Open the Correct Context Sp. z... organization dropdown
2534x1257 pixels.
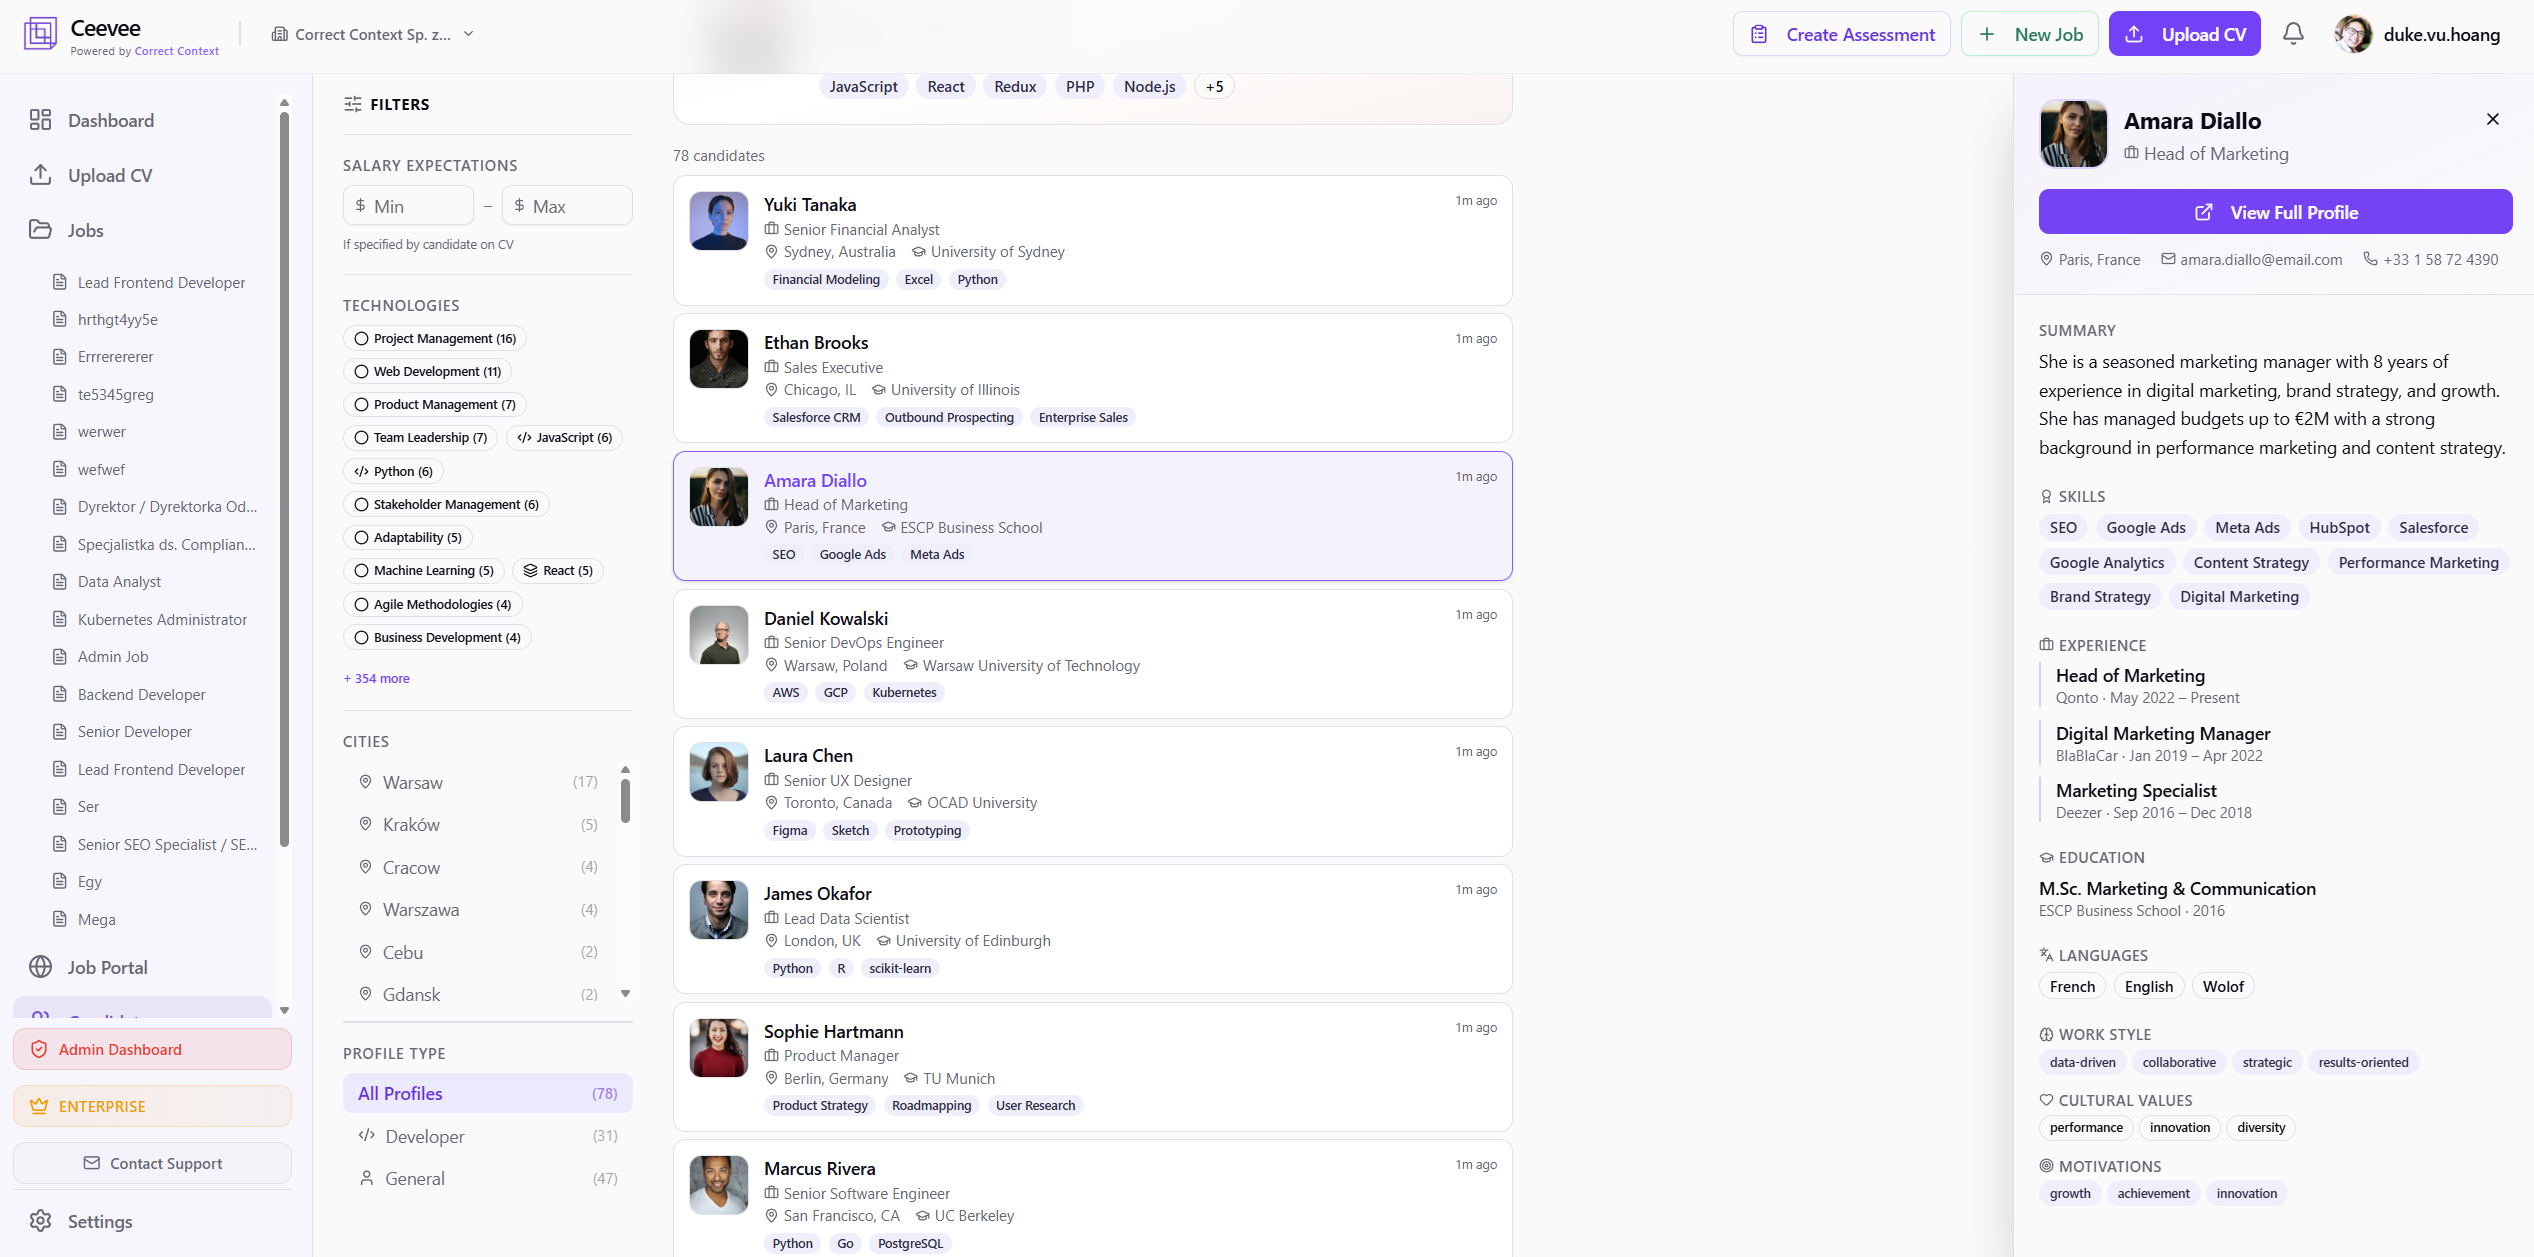click(373, 34)
